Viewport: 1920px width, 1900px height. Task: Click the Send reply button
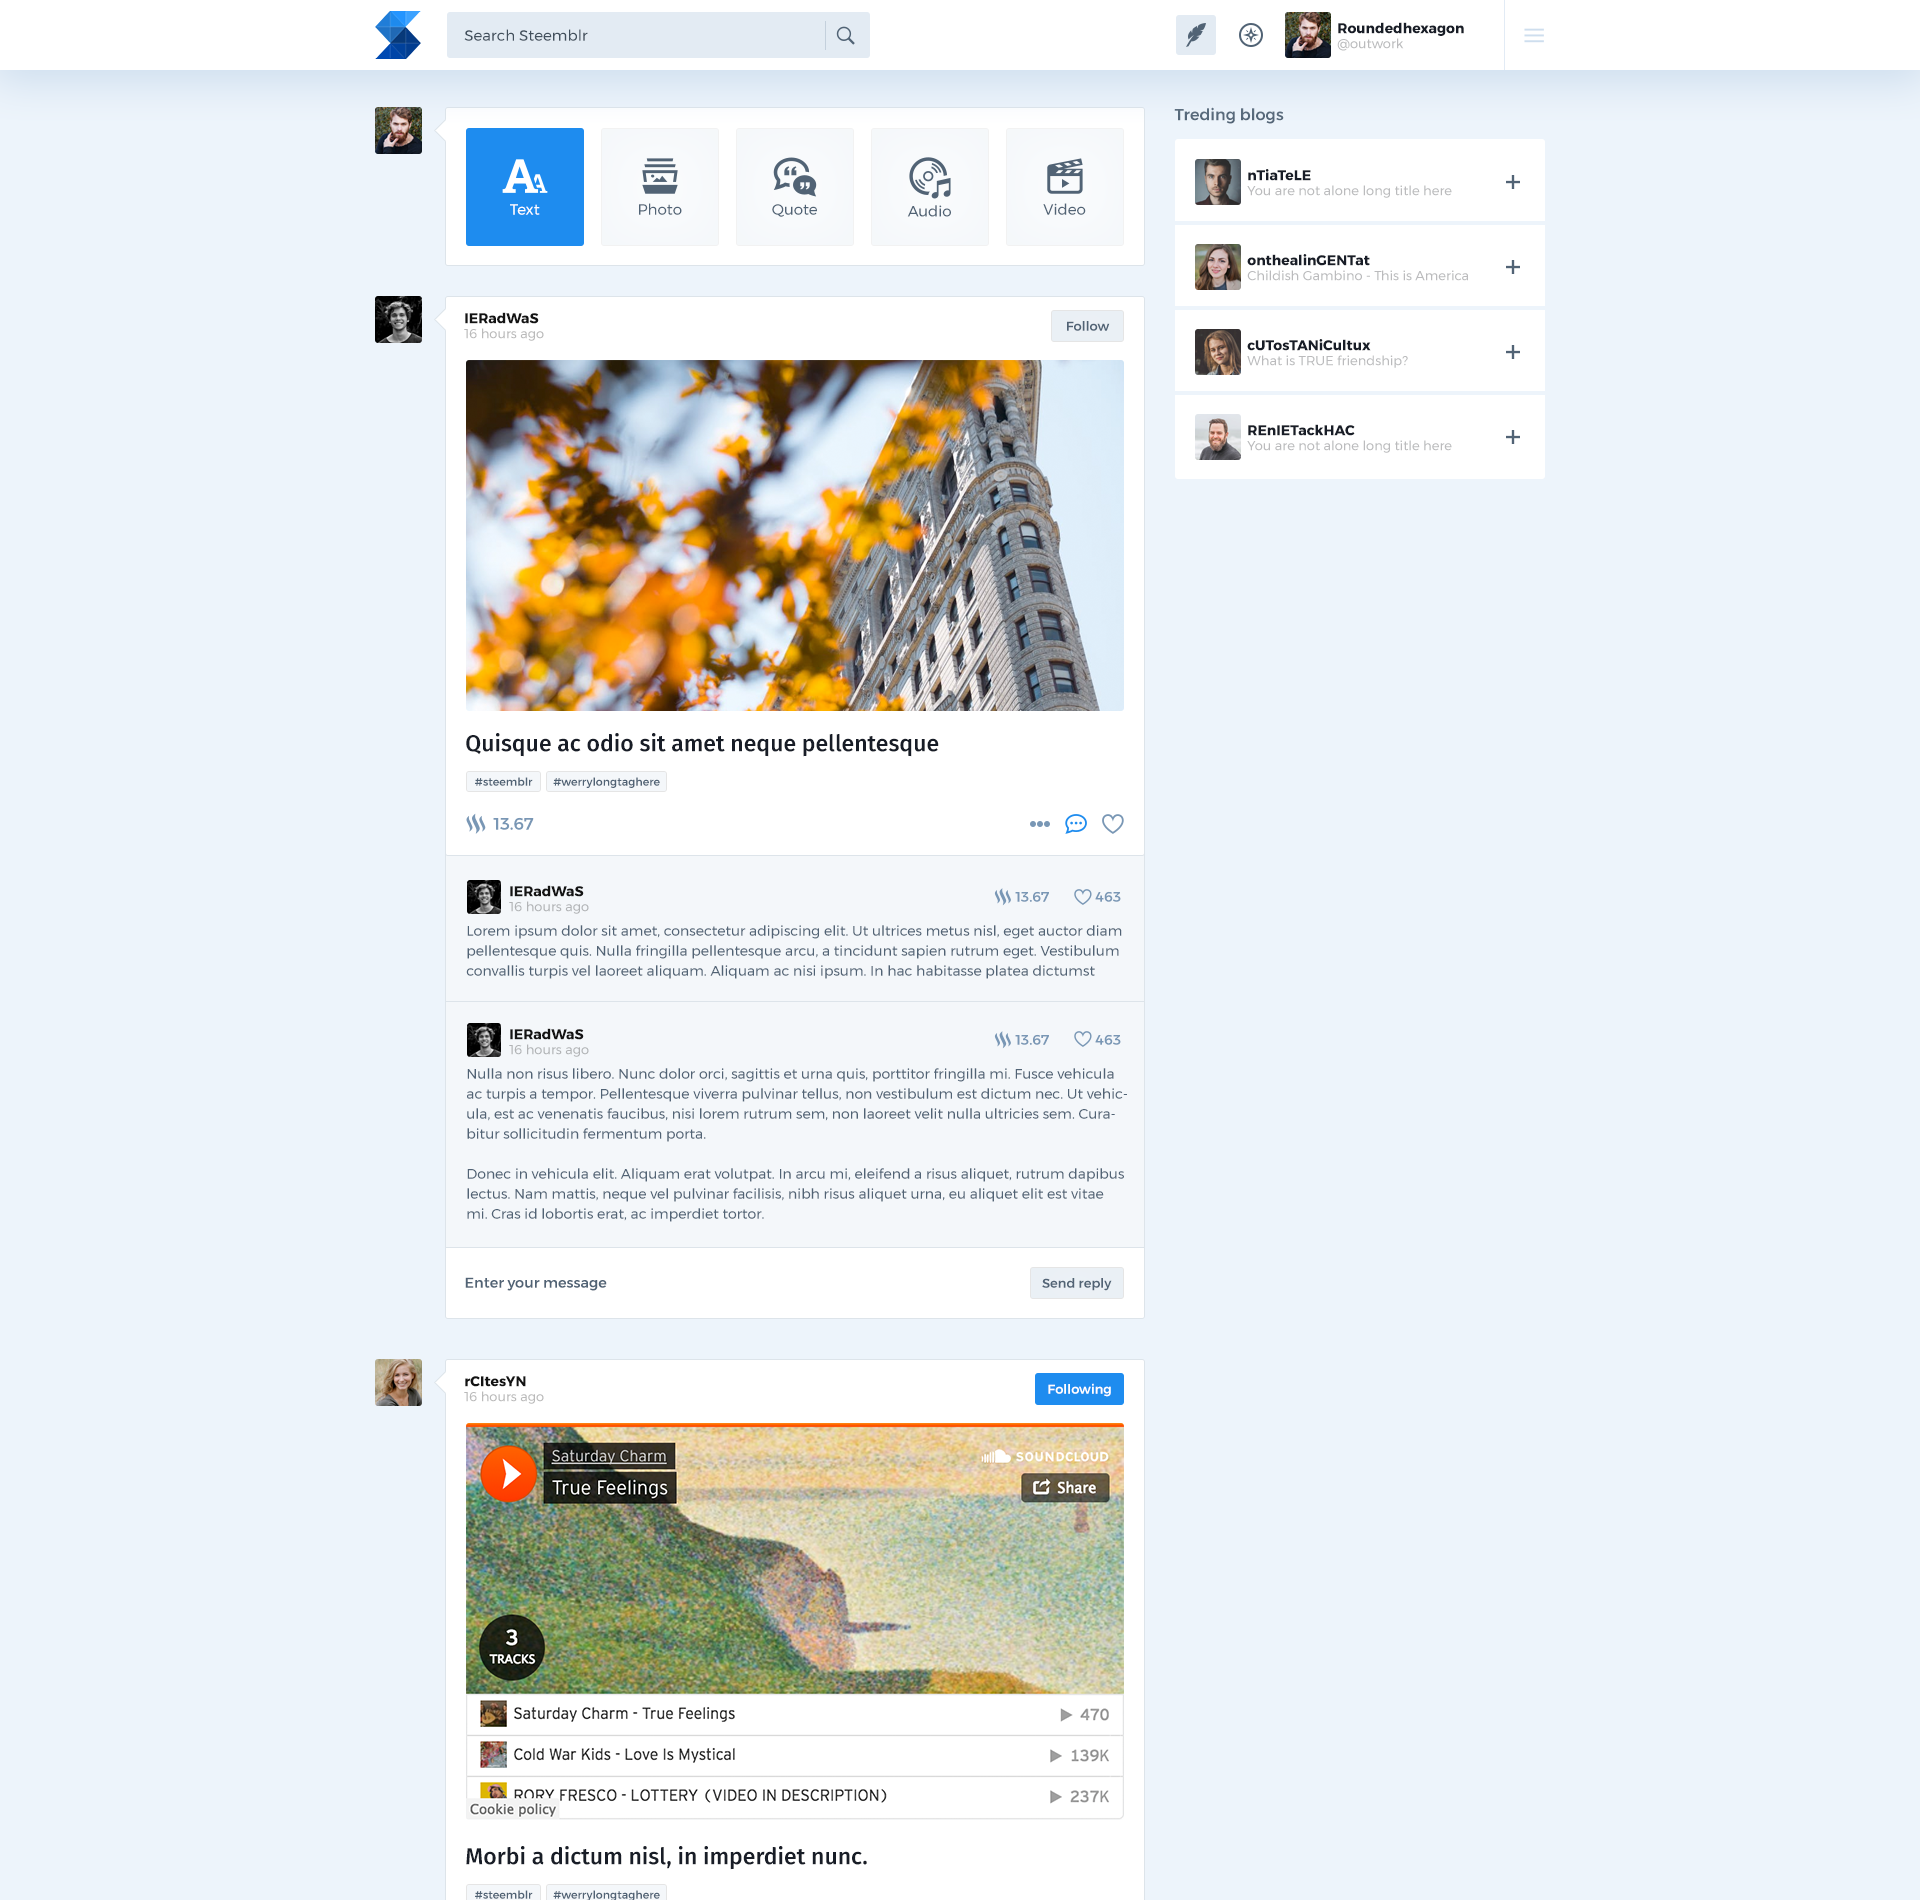(1076, 1283)
